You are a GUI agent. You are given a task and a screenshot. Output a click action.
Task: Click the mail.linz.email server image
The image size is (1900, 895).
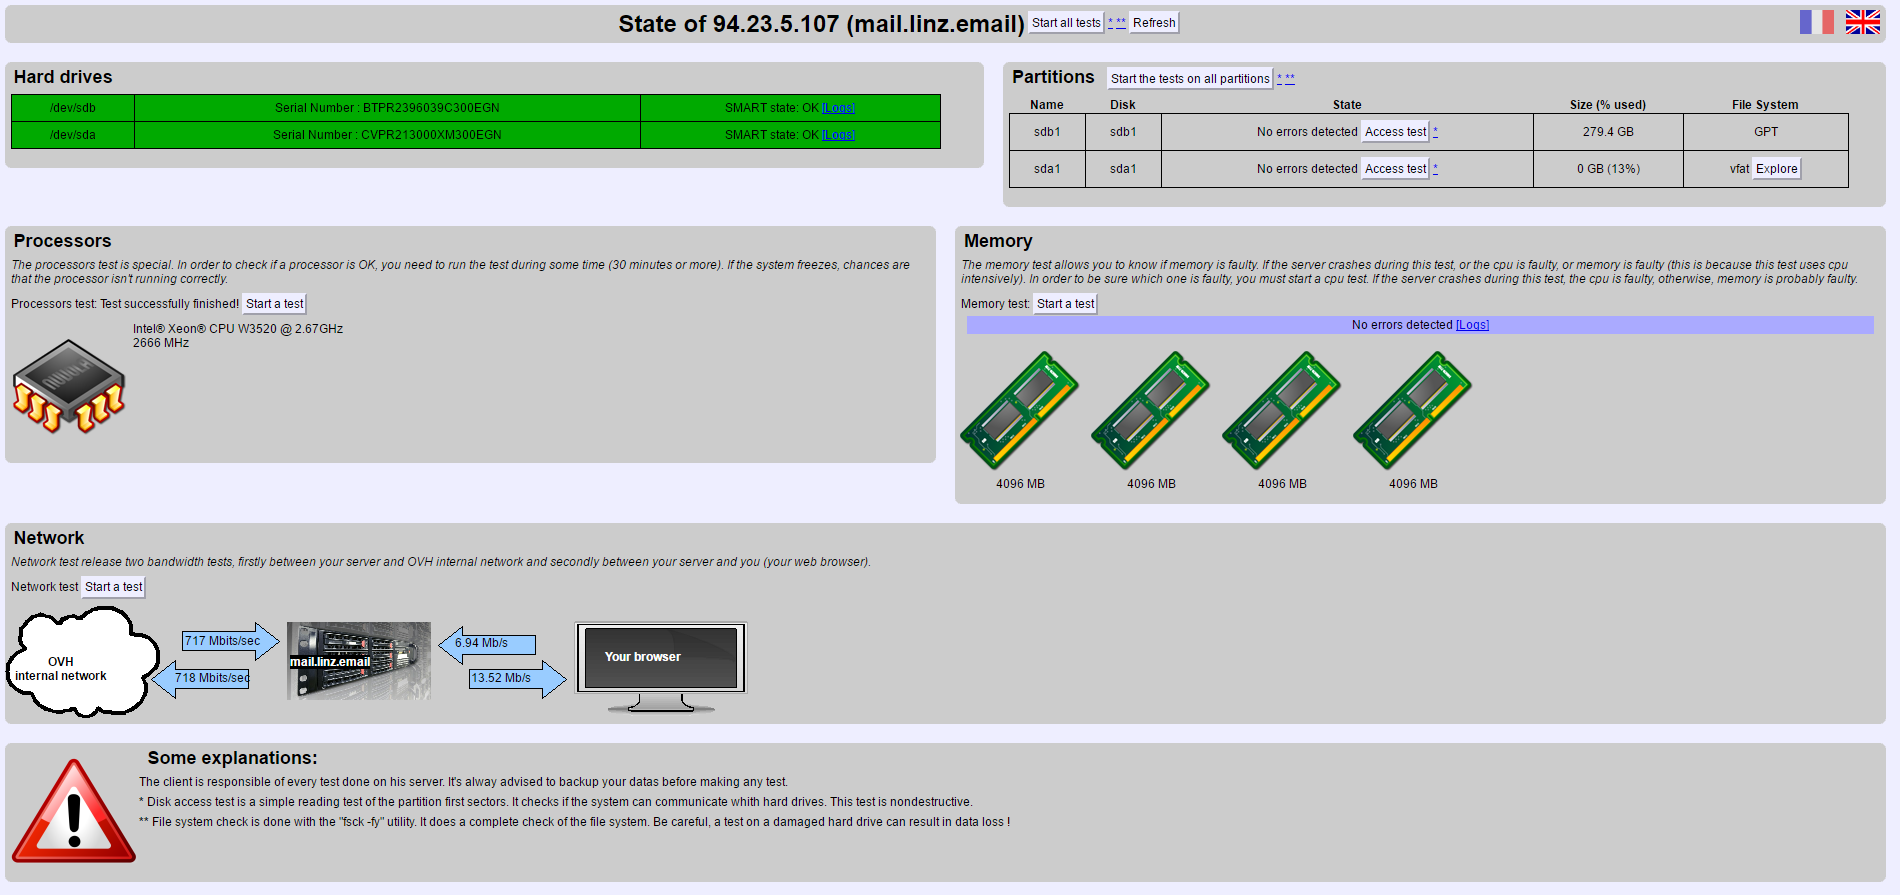(358, 661)
